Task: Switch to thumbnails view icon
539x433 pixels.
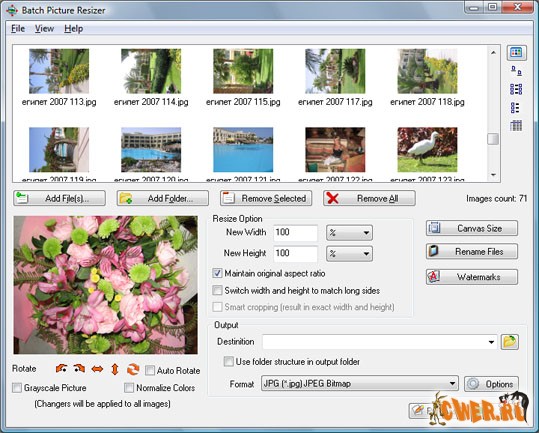Action: tap(516, 53)
